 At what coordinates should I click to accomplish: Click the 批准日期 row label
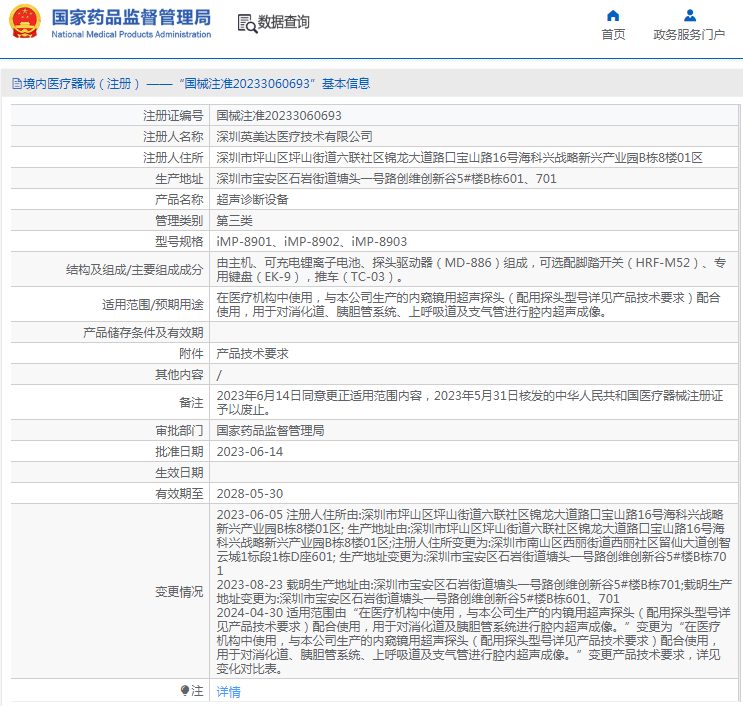179,452
